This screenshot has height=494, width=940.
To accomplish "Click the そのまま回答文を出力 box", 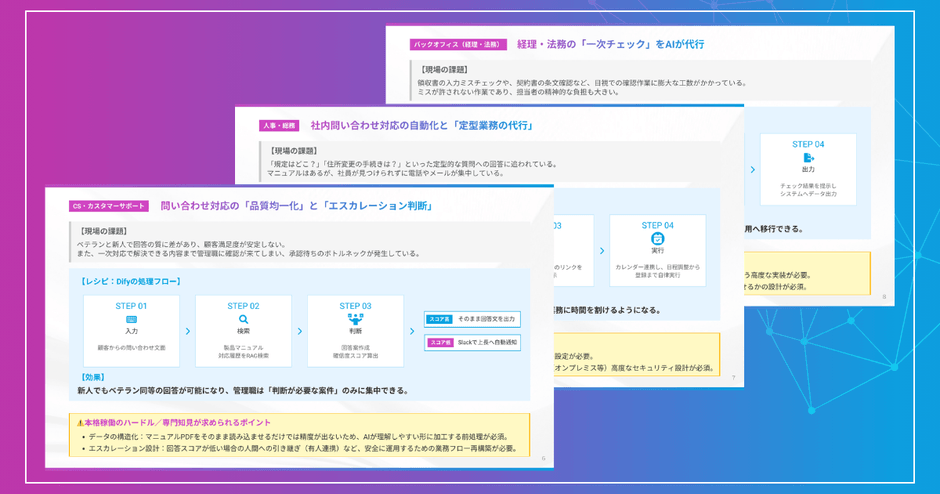I will [x=472, y=320].
